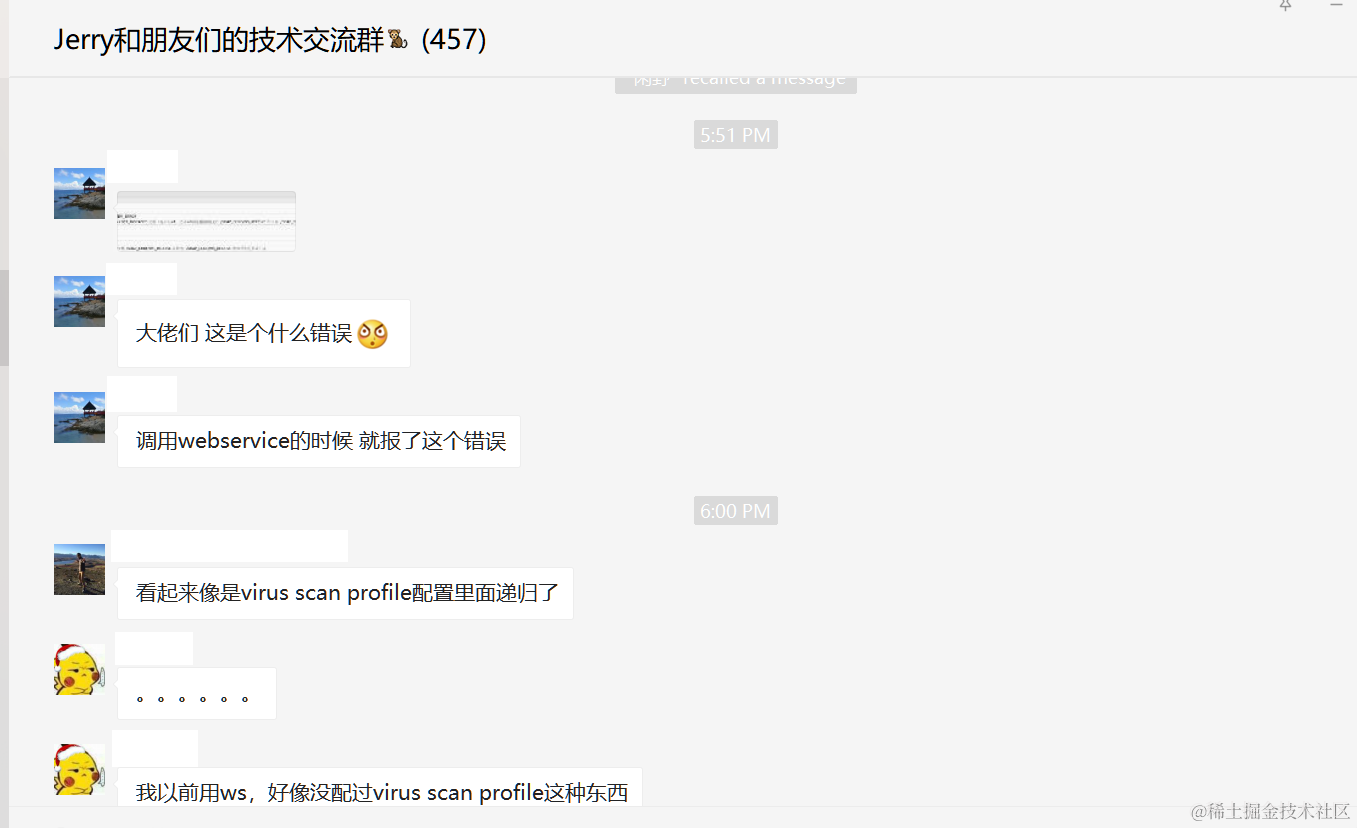Click avatar of the "virus scan profile配置里面递归了" sender
Image resolution: width=1357 pixels, height=828 pixels.
coord(79,570)
